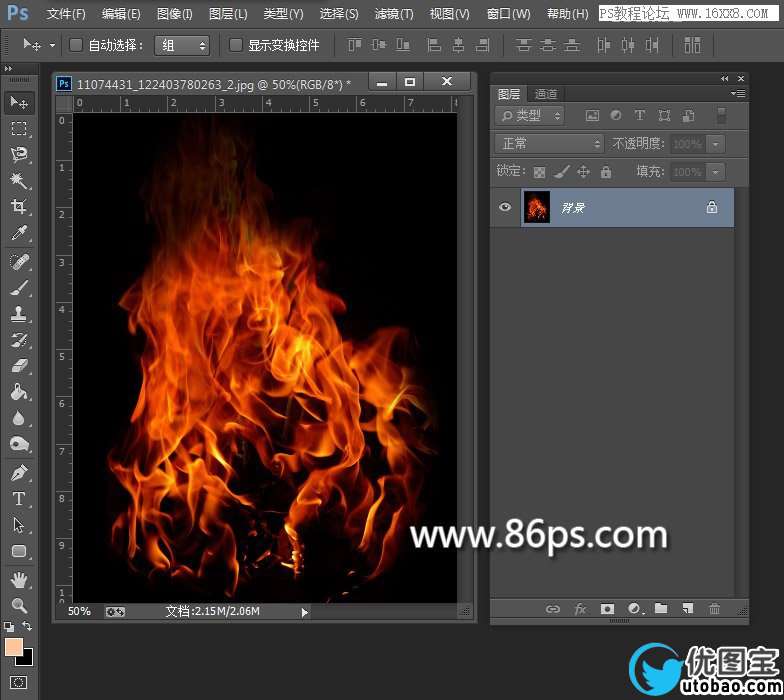The width and height of the screenshot is (784, 700).
Task: Hide the 背景 layer visibility eye
Action: [x=505, y=207]
